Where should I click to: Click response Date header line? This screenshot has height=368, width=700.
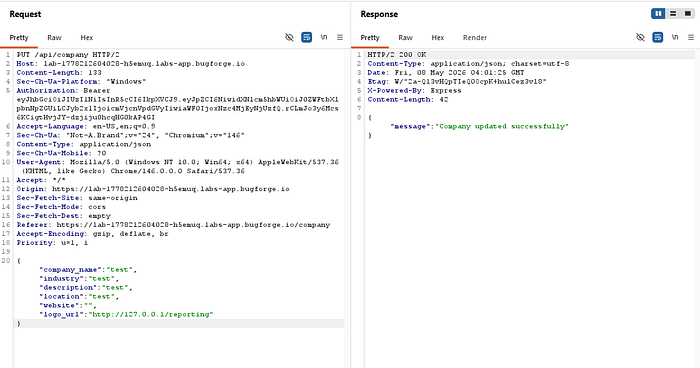coord(446,72)
